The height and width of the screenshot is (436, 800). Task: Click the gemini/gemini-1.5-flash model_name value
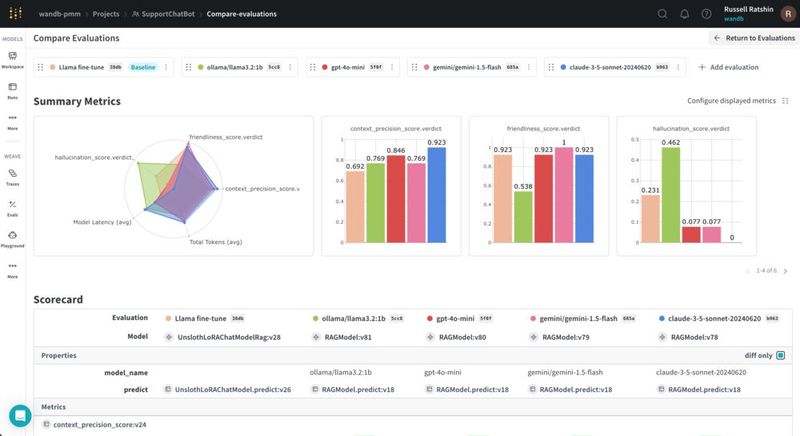click(x=565, y=372)
